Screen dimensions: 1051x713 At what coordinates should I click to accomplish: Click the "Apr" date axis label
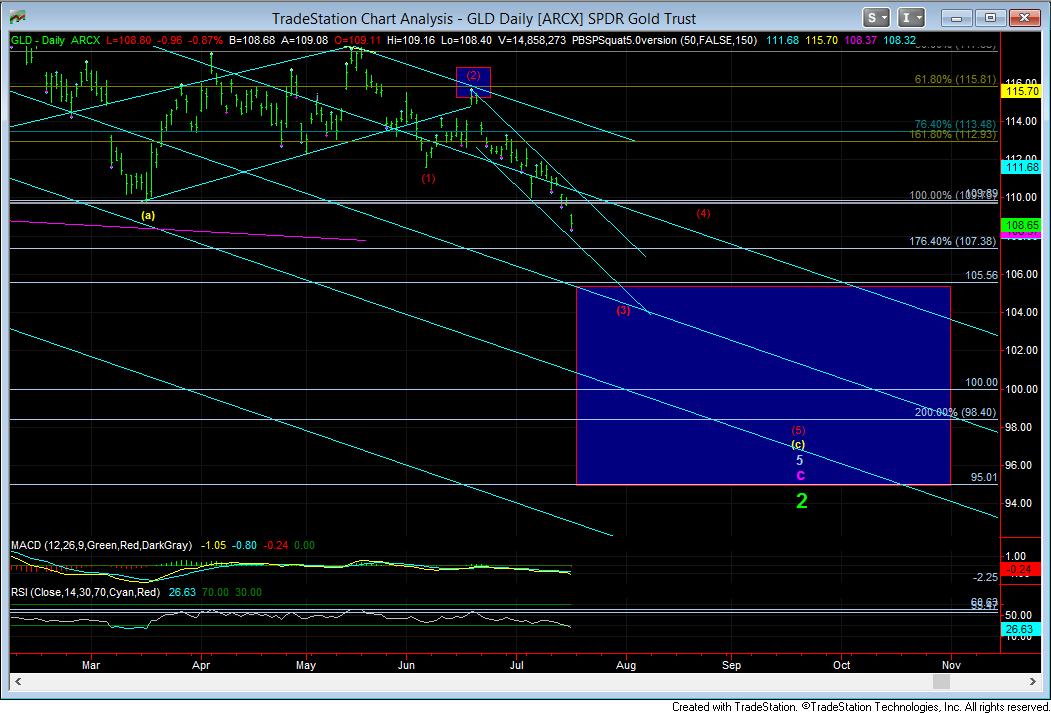[x=201, y=665]
